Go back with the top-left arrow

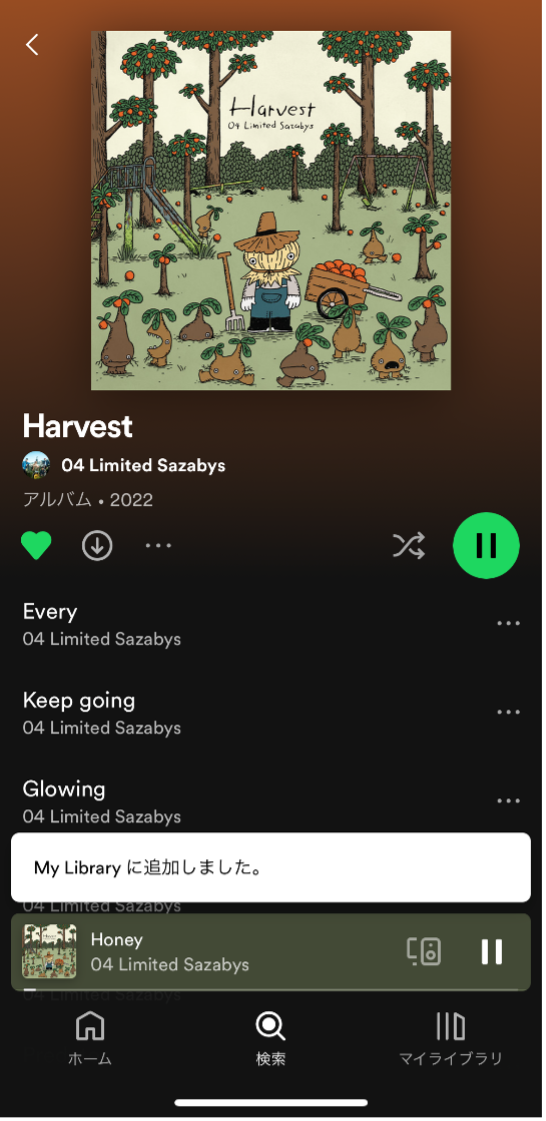(x=32, y=44)
